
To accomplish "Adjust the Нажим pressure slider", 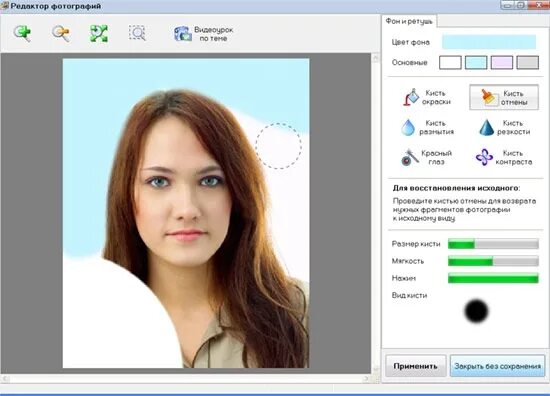I will [x=493, y=278].
